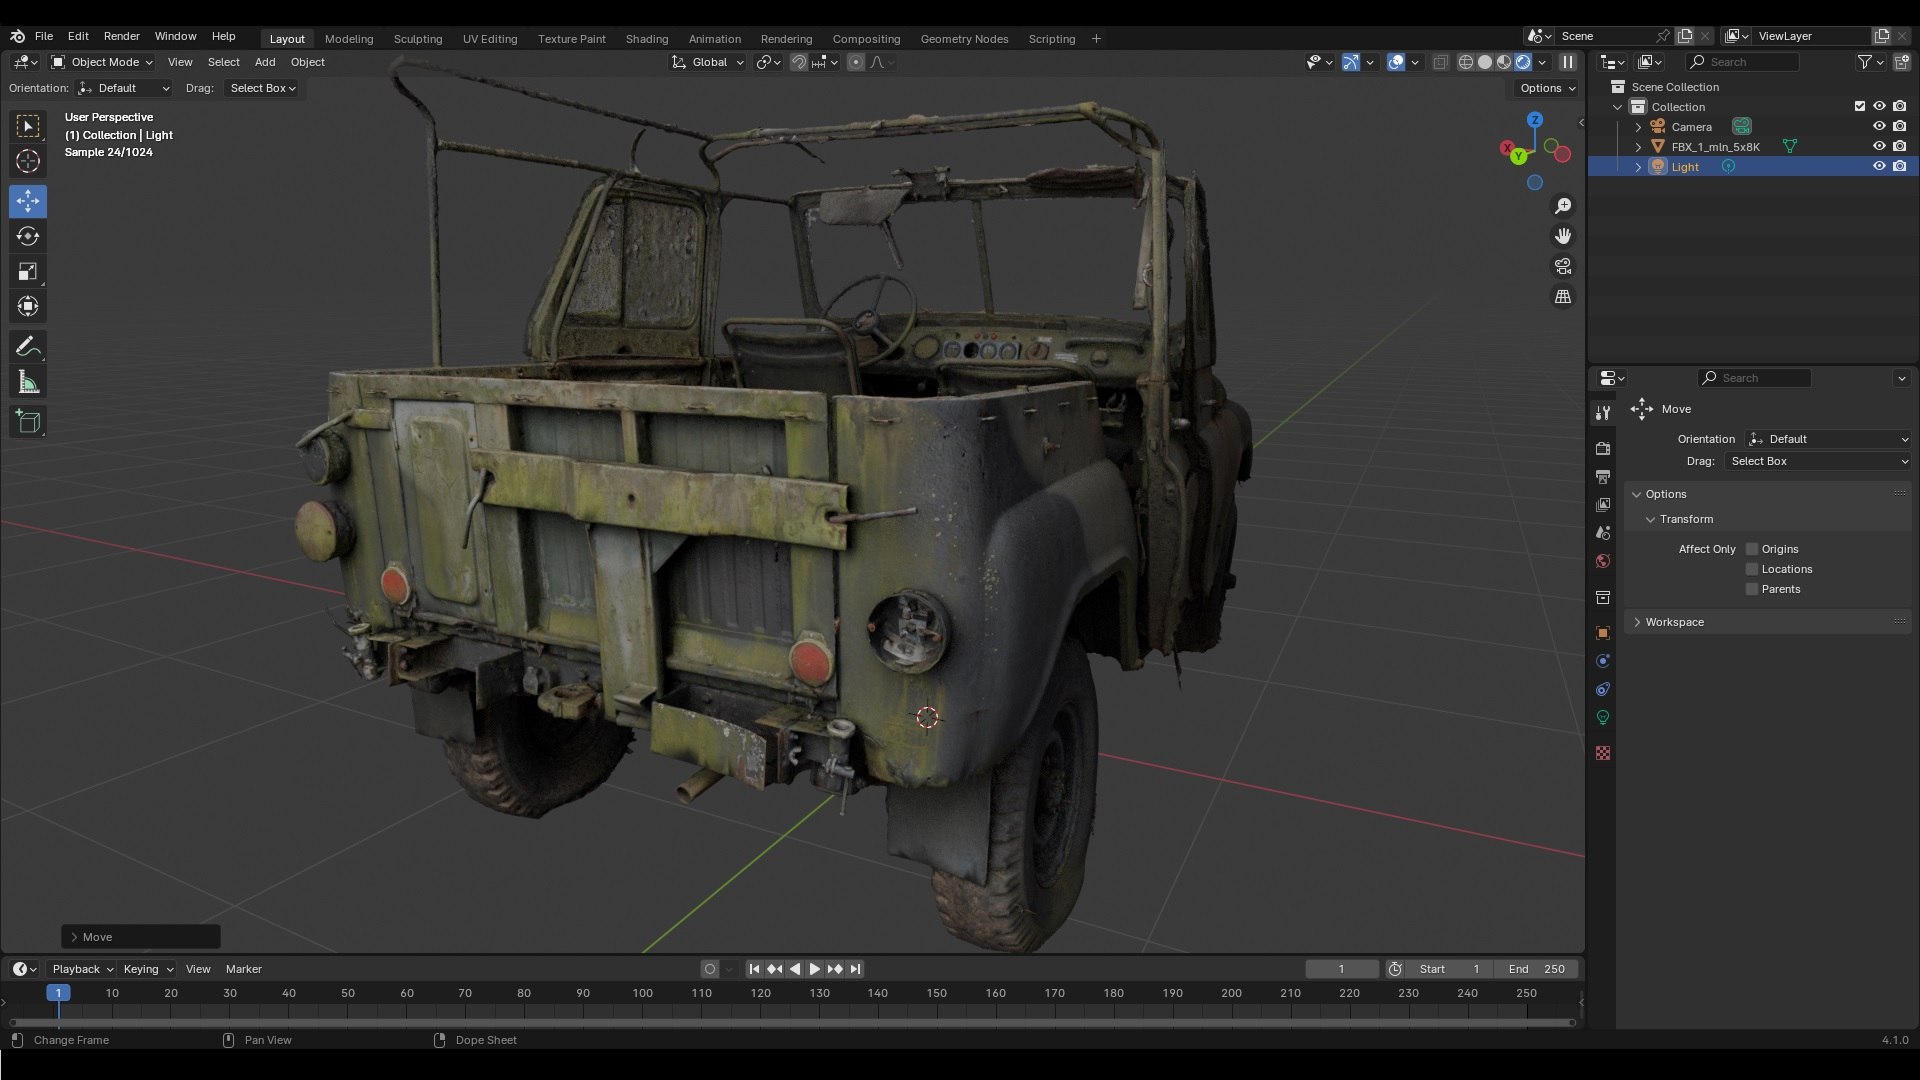Enable Affect Only Parents checkbox
Screen dimensions: 1920x1080
[x=1752, y=589]
